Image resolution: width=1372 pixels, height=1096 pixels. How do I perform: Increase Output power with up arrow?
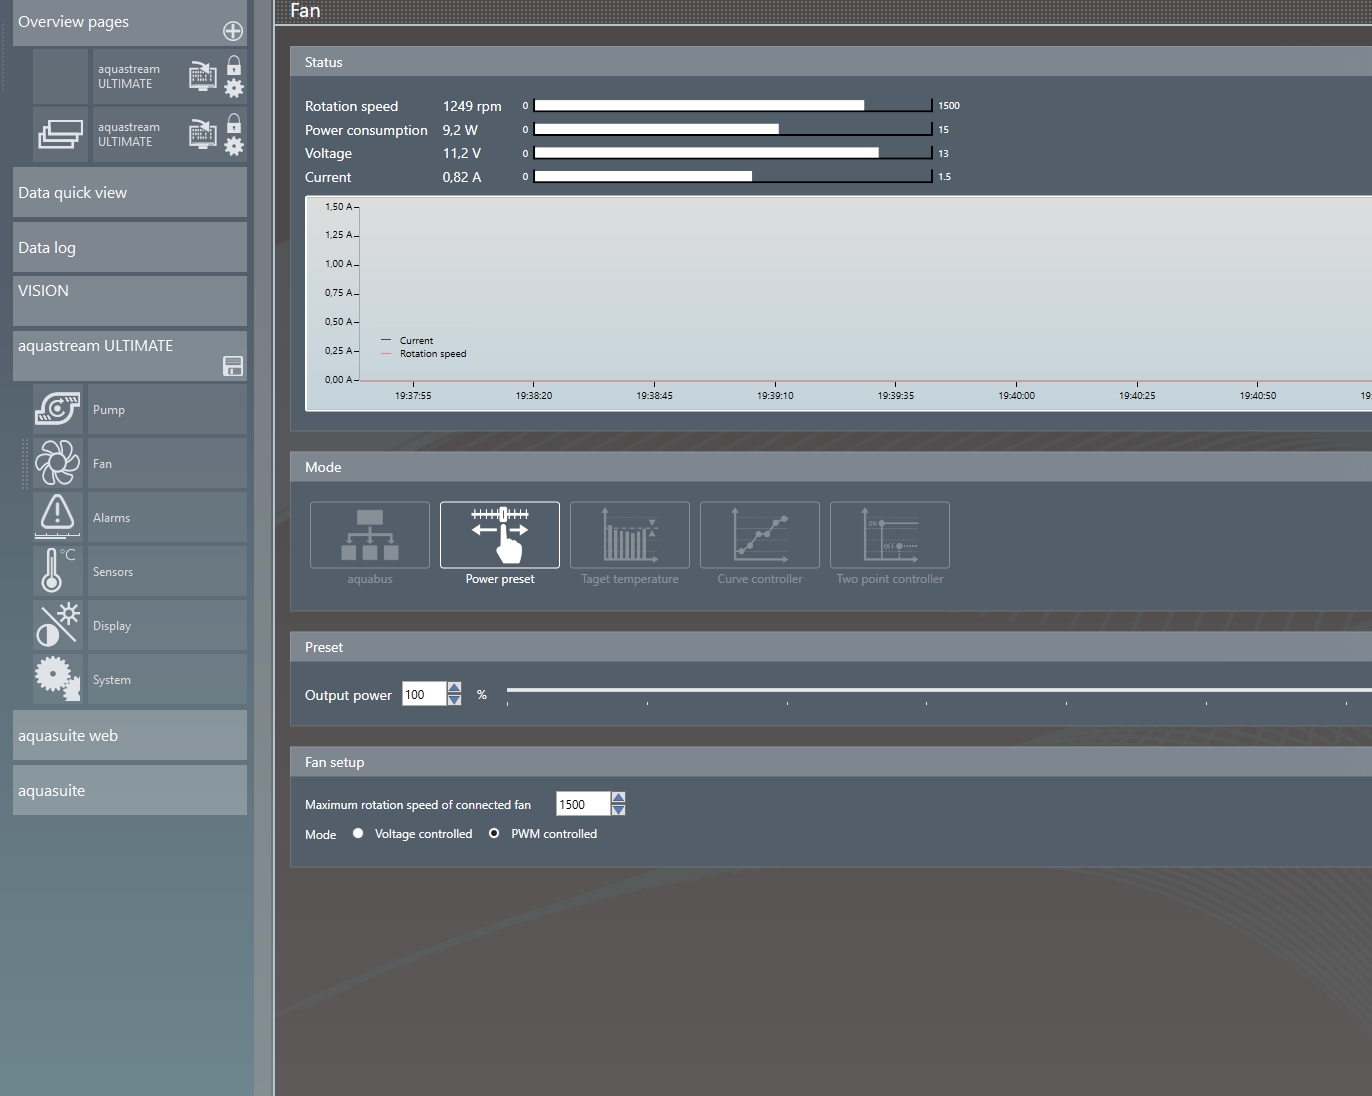click(x=454, y=688)
